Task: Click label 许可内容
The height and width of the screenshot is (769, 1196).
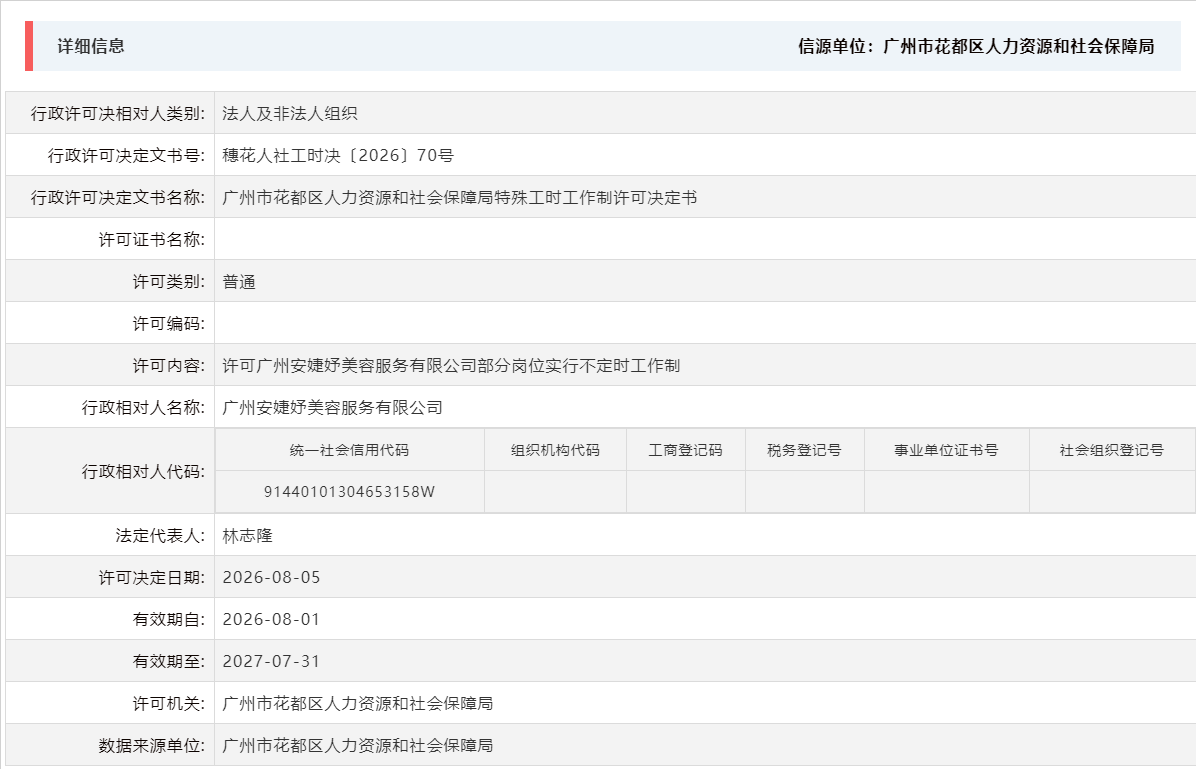Action: (x=169, y=365)
